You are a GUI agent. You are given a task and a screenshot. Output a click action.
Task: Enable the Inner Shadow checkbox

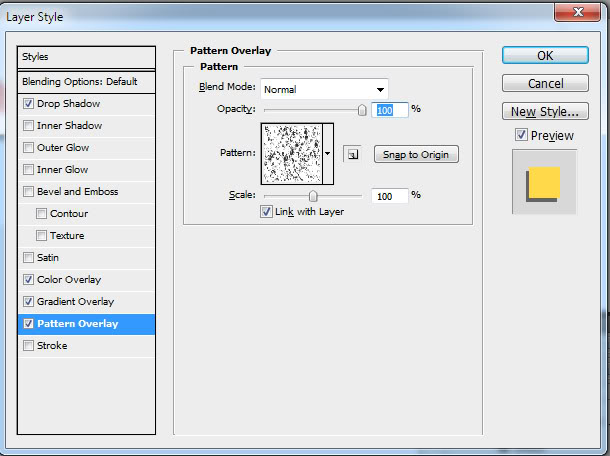pyautogui.click(x=28, y=126)
